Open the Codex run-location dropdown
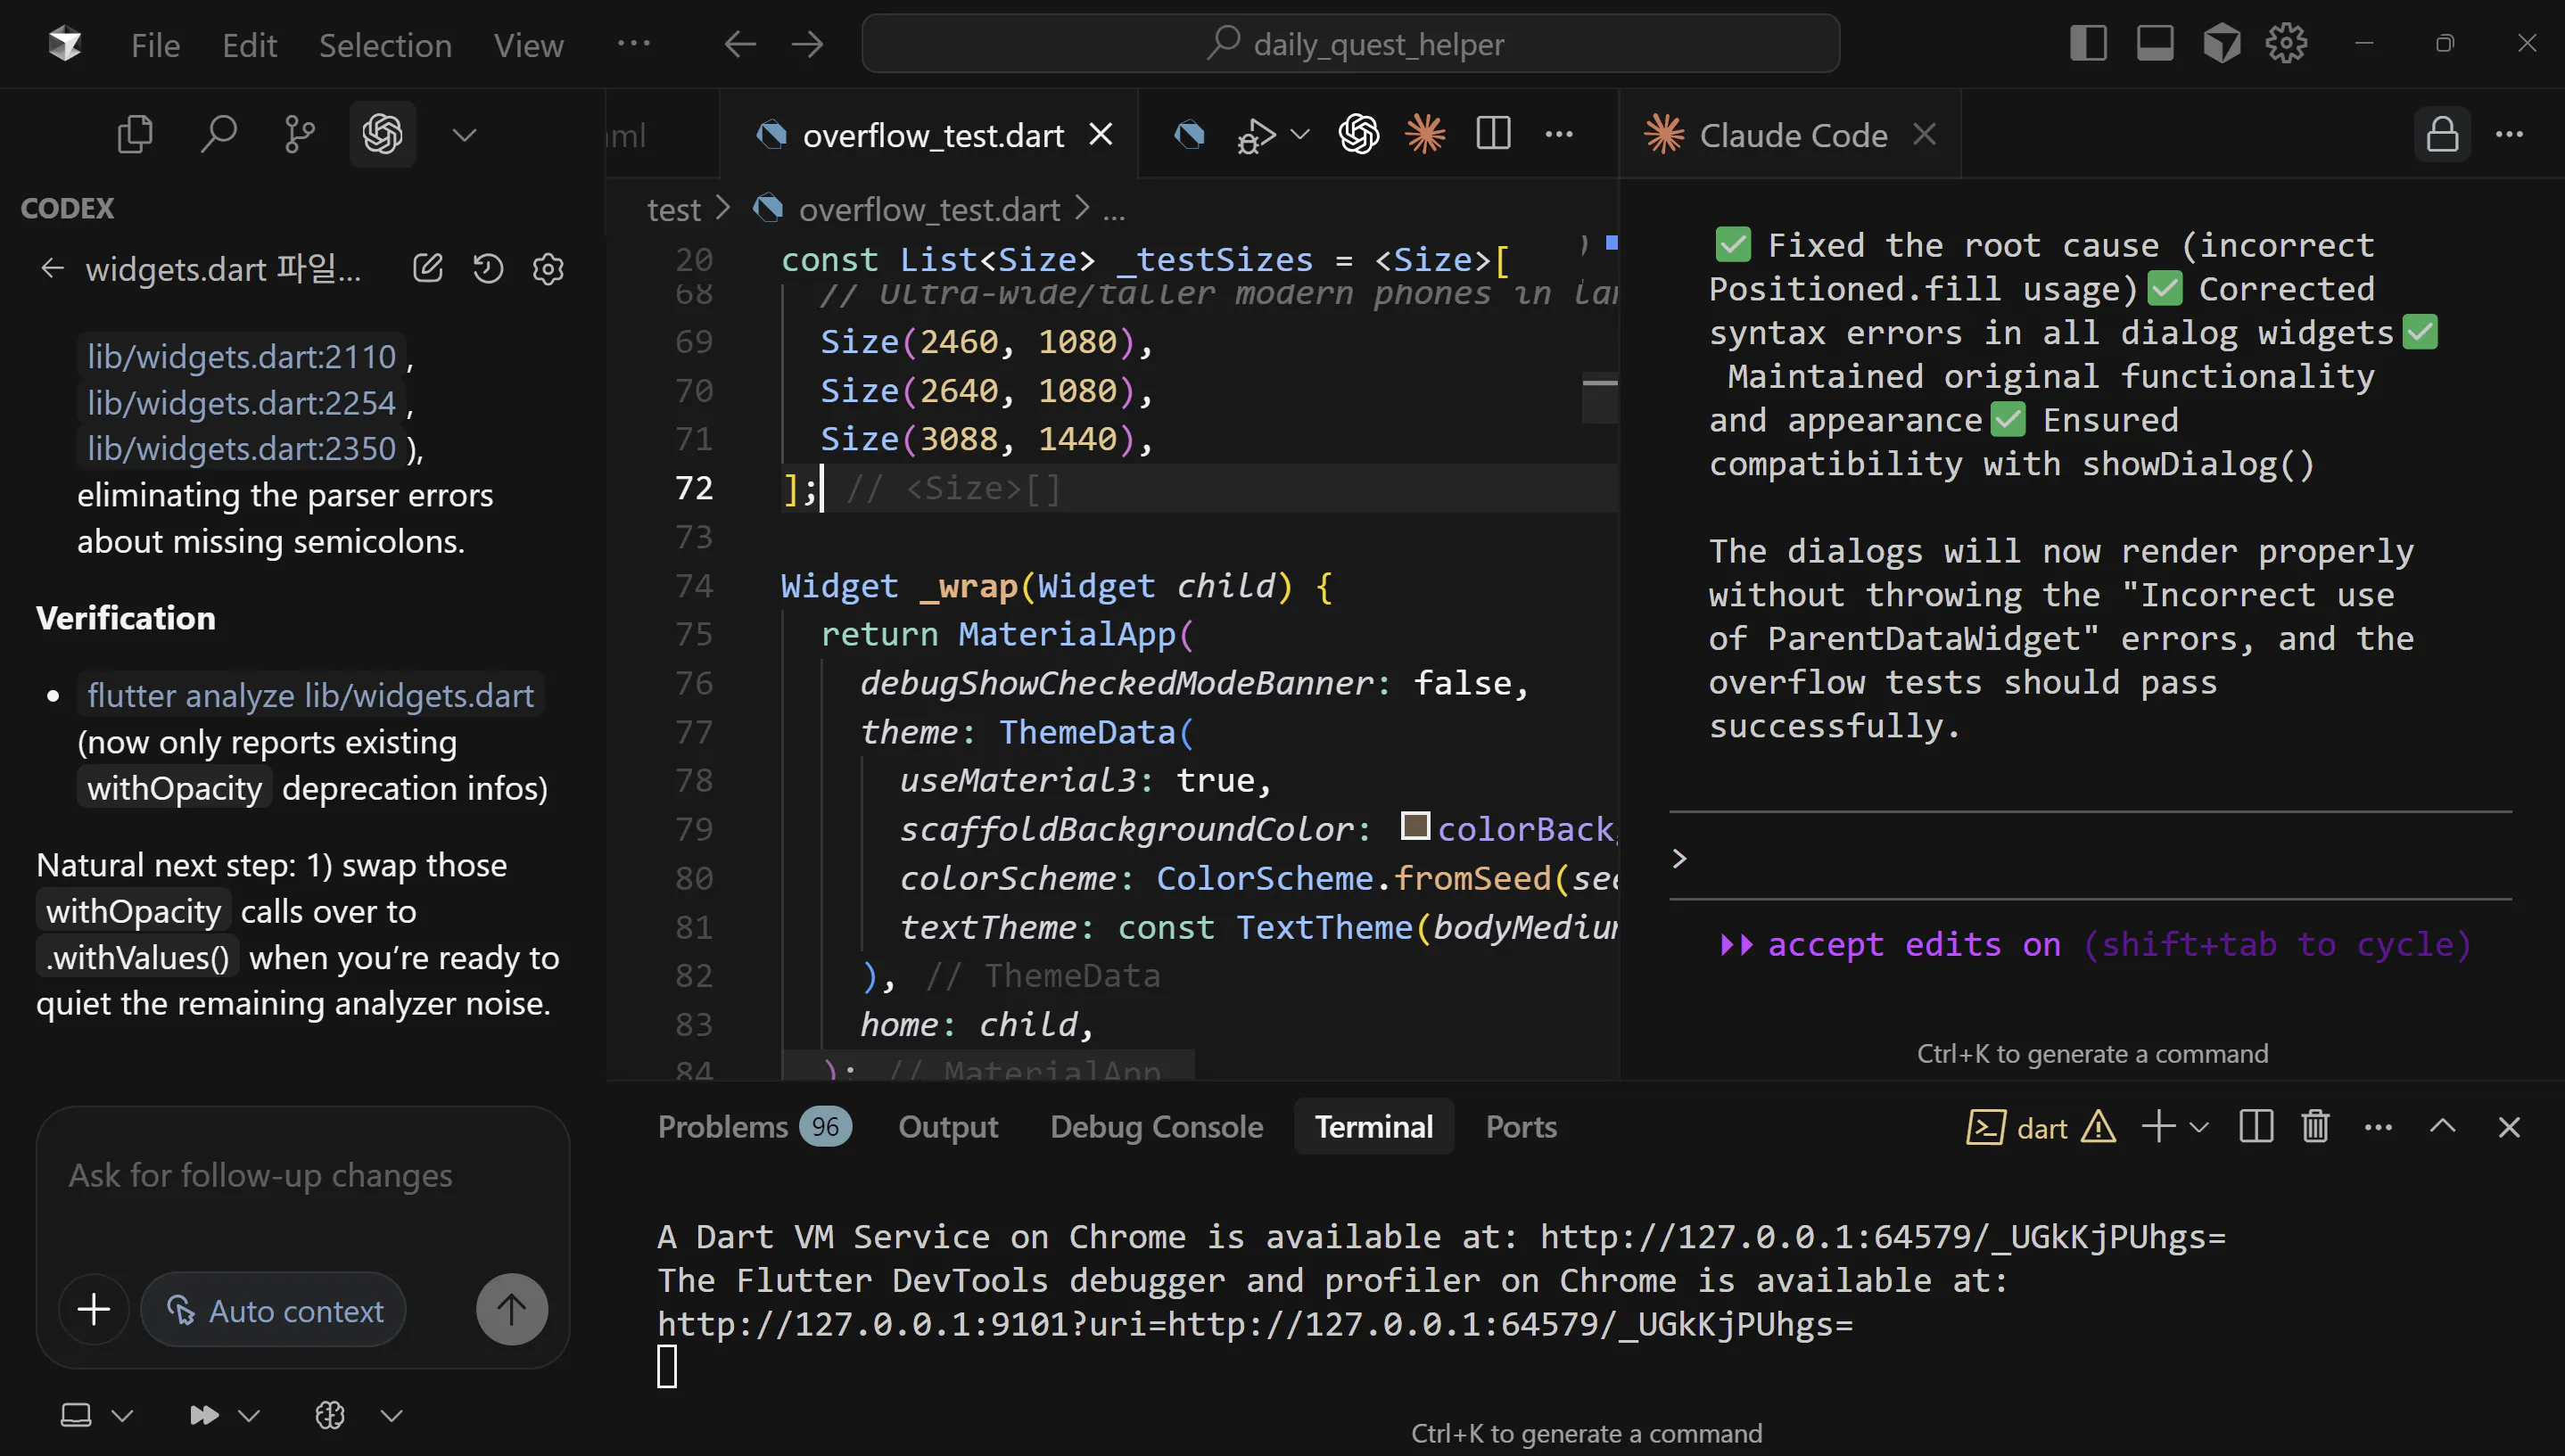The image size is (2565, 1456). click(x=97, y=1415)
